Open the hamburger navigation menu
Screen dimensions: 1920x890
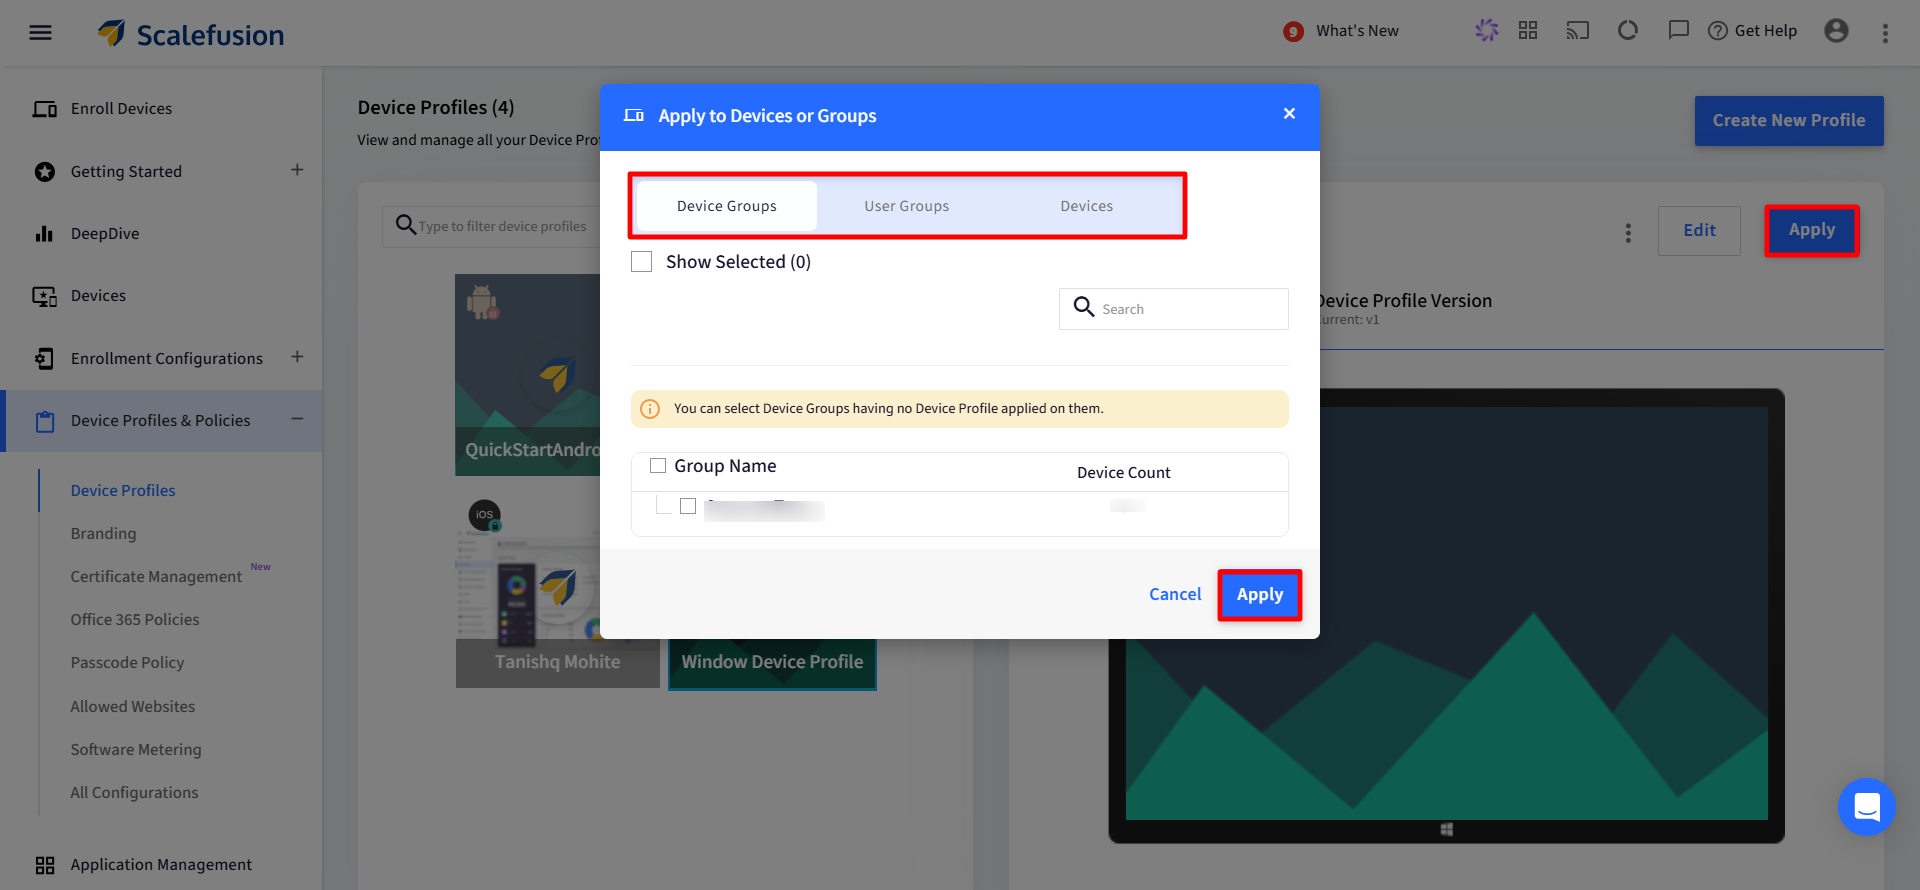(40, 33)
